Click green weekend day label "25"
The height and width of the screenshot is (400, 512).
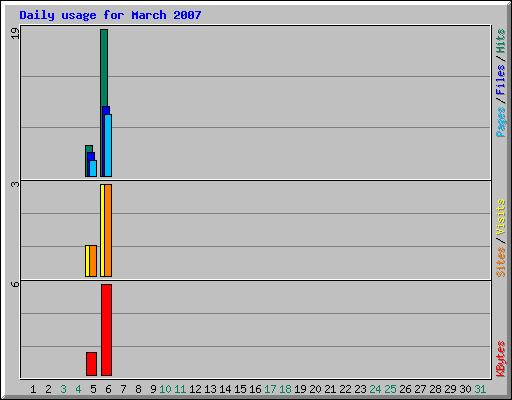(x=390, y=389)
